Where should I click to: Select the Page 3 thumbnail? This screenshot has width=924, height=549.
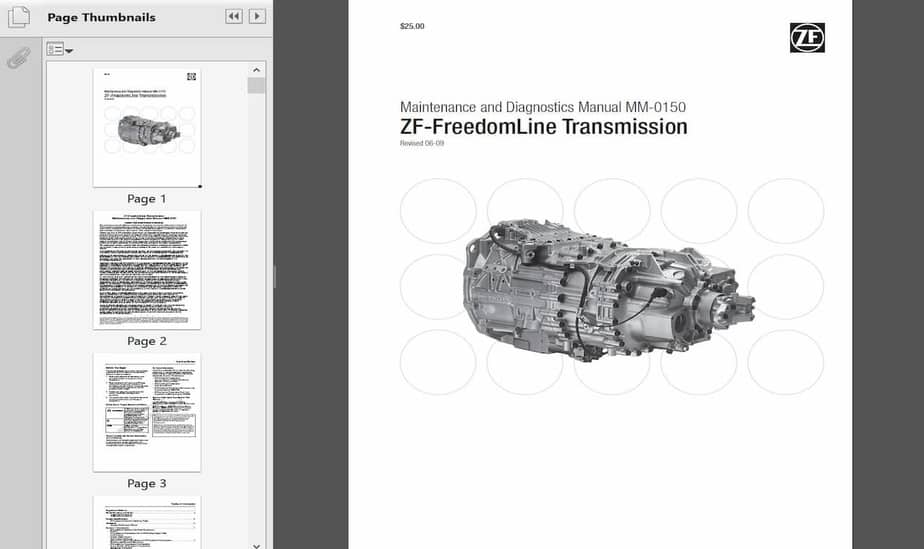[x=147, y=412]
